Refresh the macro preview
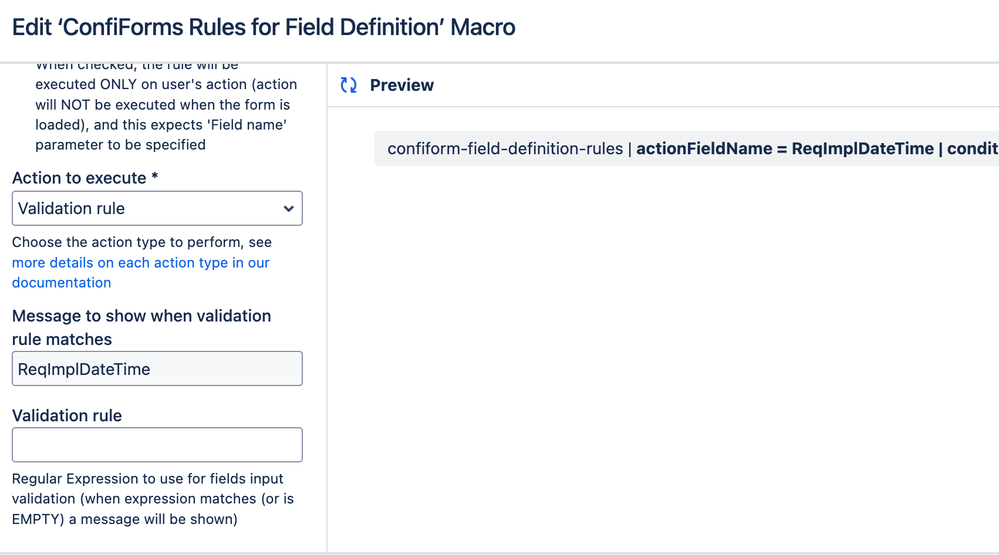The width and height of the screenshot is (999, 555). [x=349, y=86]
